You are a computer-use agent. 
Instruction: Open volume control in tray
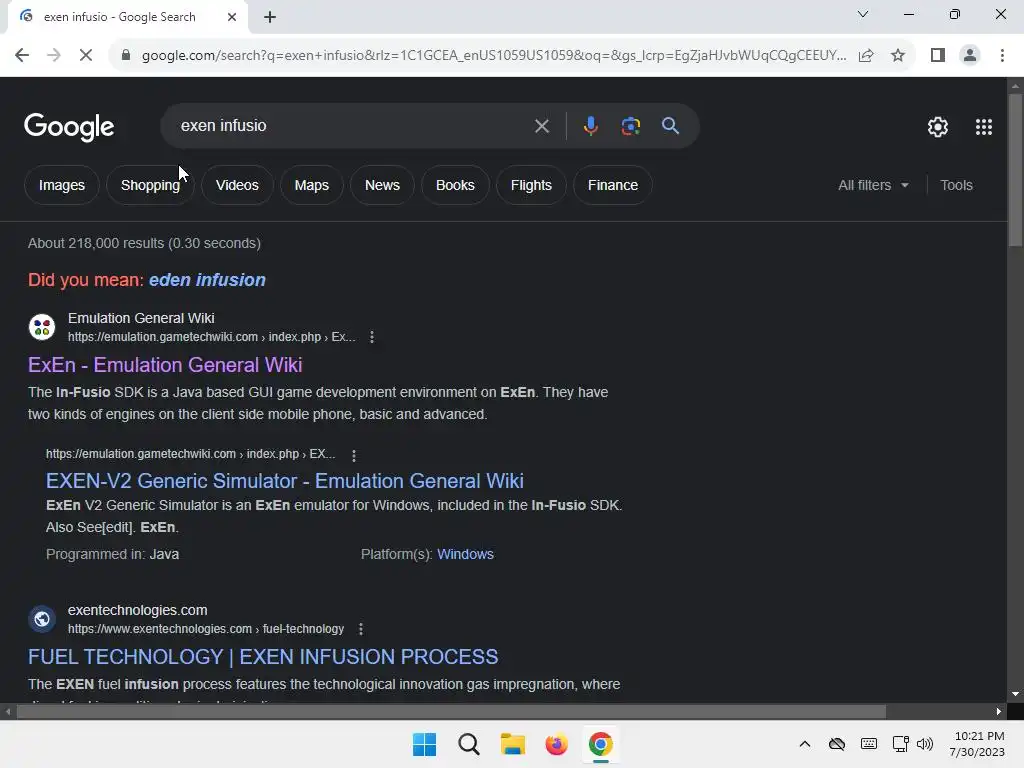pyautogui.click(x=925, y=744)
